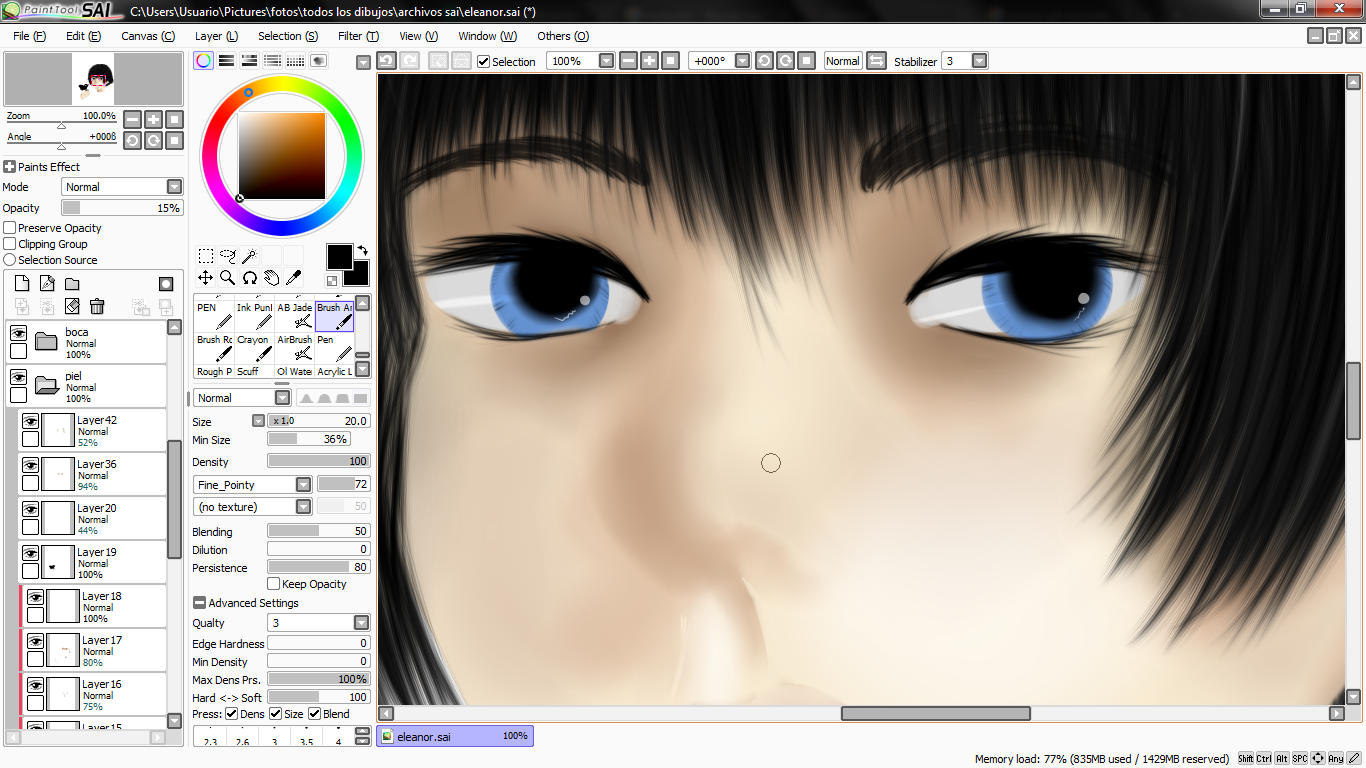
Task: Choose the AB Jade brush
Action: coord(294,316)
